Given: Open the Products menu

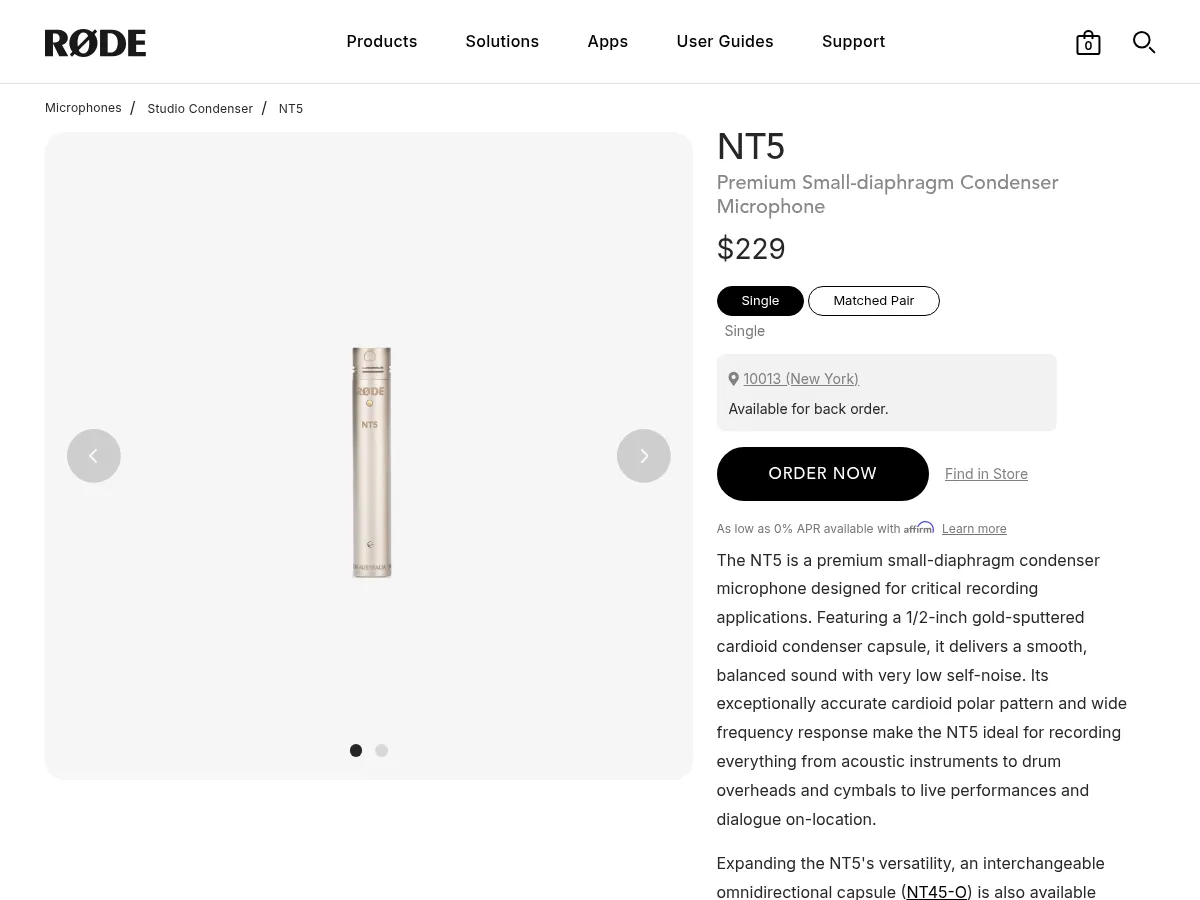Looking at the screenshot, I should [x=382, y=41].
